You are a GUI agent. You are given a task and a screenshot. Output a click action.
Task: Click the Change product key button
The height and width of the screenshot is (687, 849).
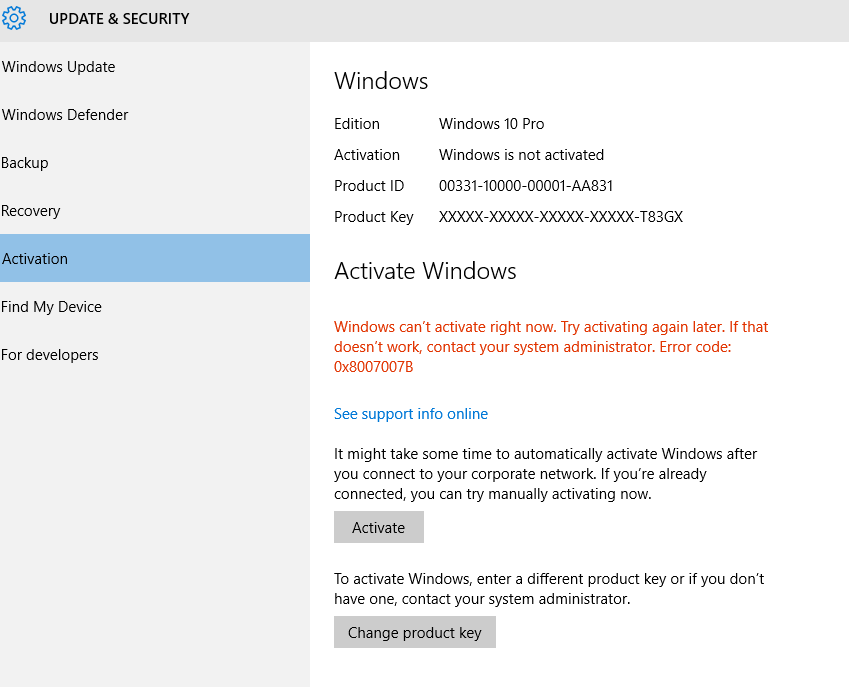point(415,632)
